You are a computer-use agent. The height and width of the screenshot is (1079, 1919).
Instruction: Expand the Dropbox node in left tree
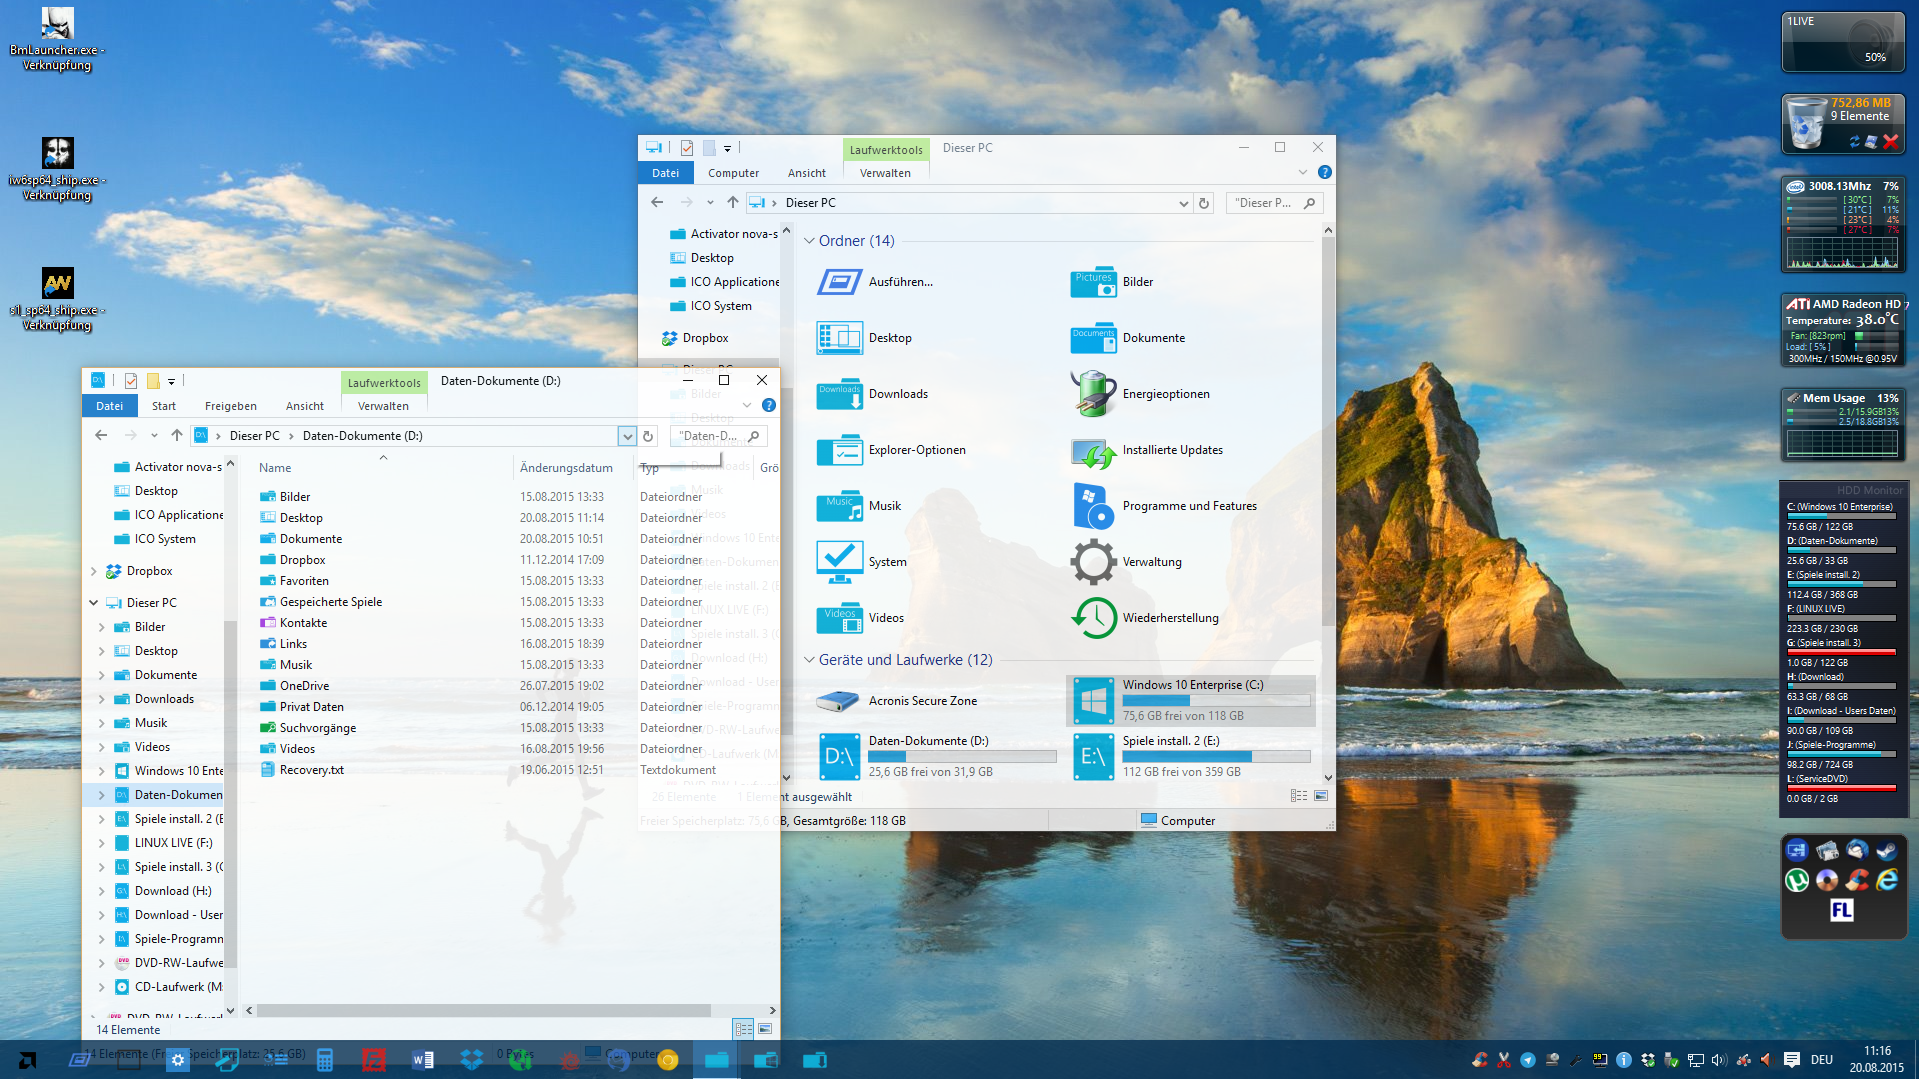(x=94, y=571)
